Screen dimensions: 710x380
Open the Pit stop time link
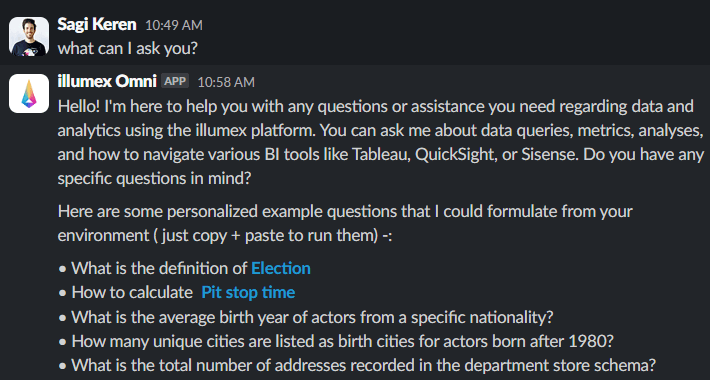[x=248, y=292]
